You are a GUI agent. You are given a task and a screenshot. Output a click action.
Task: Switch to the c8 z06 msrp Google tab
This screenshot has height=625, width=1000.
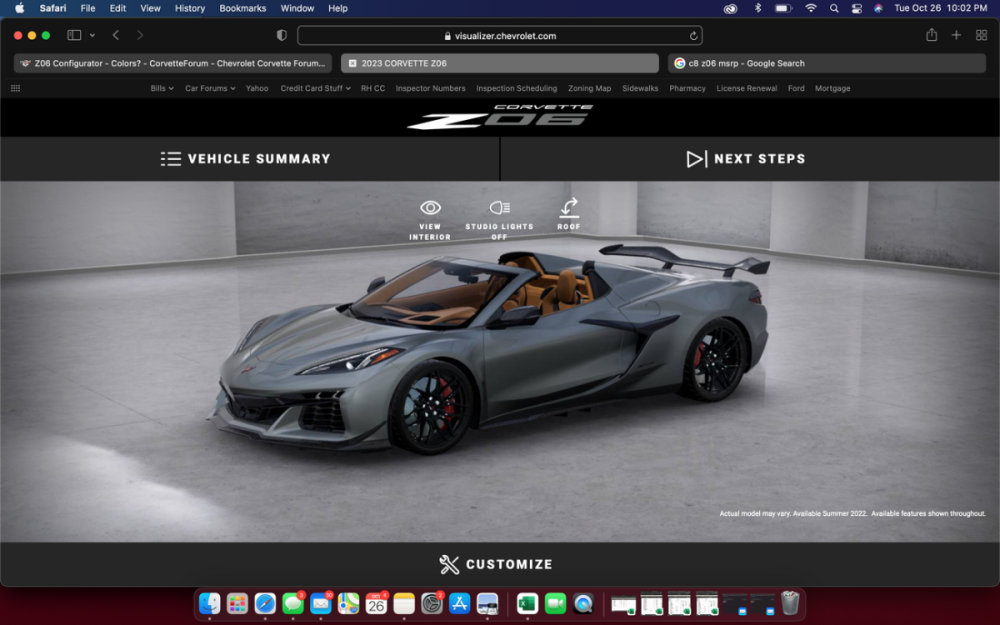[x=827, y=63]
